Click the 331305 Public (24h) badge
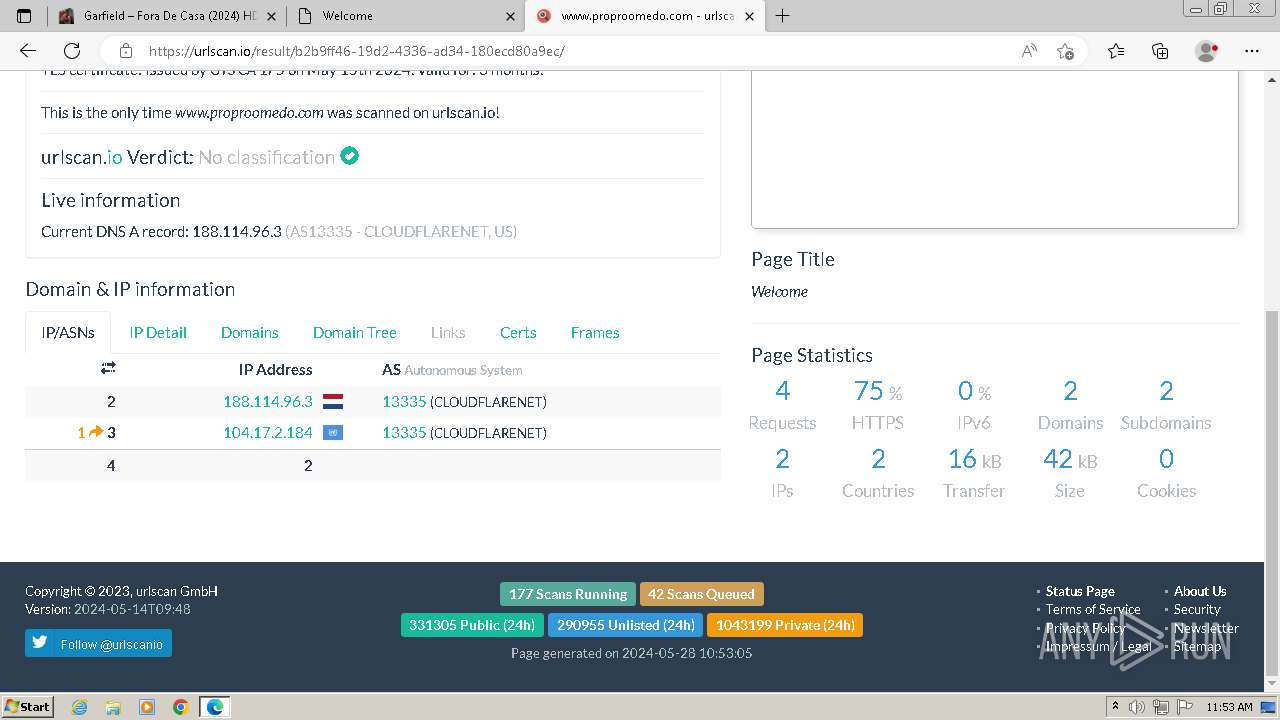This screenshot has height=720, width=1280. point(472,625)
